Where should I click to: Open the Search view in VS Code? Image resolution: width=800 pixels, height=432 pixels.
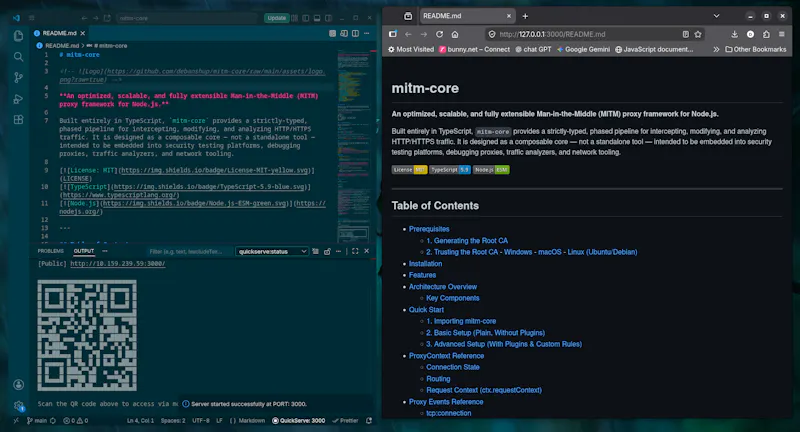click(18, 57)
